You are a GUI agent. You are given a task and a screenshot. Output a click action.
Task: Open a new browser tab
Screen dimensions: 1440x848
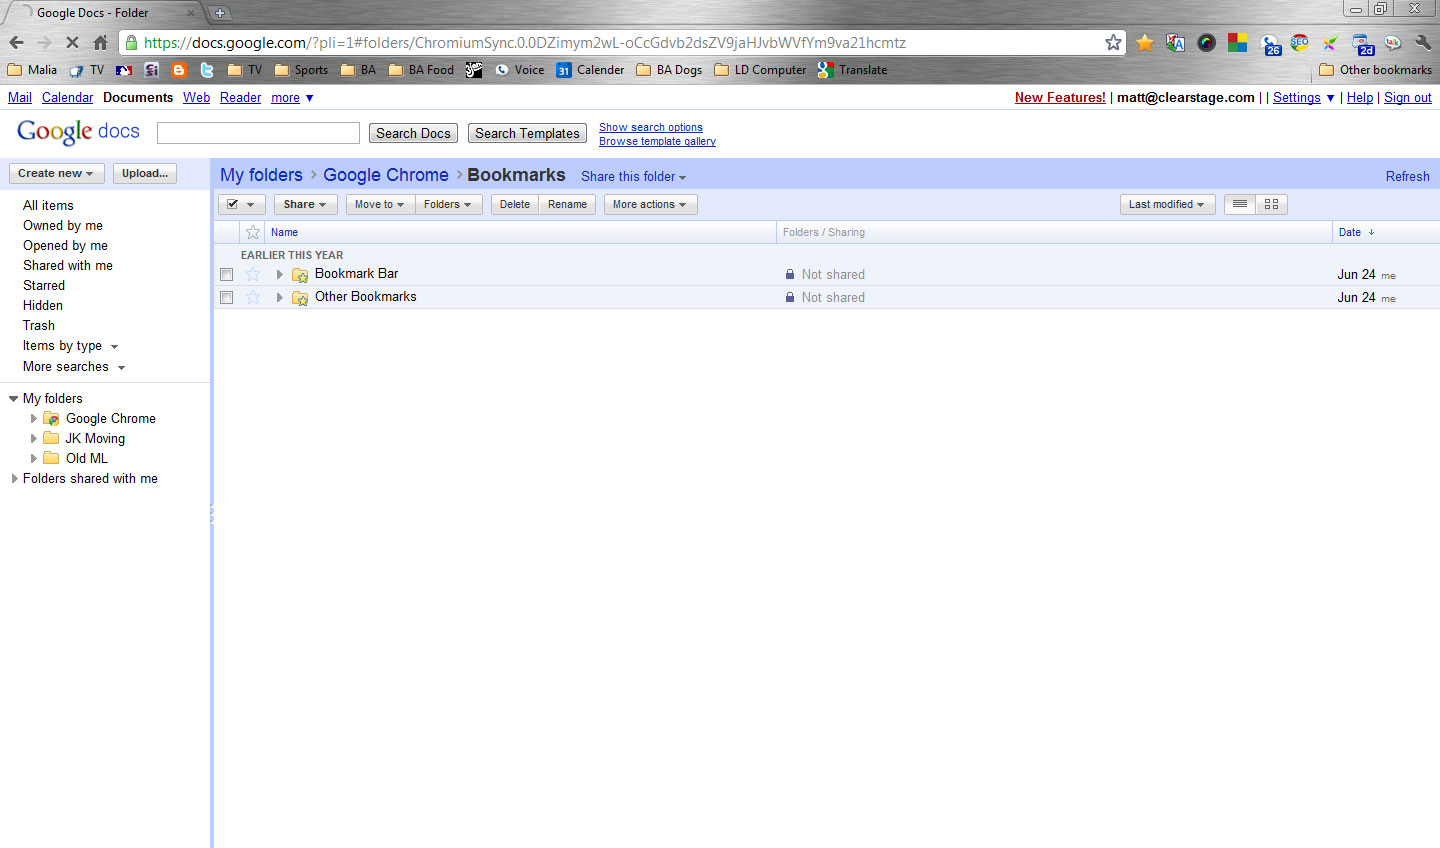[220, 13]
